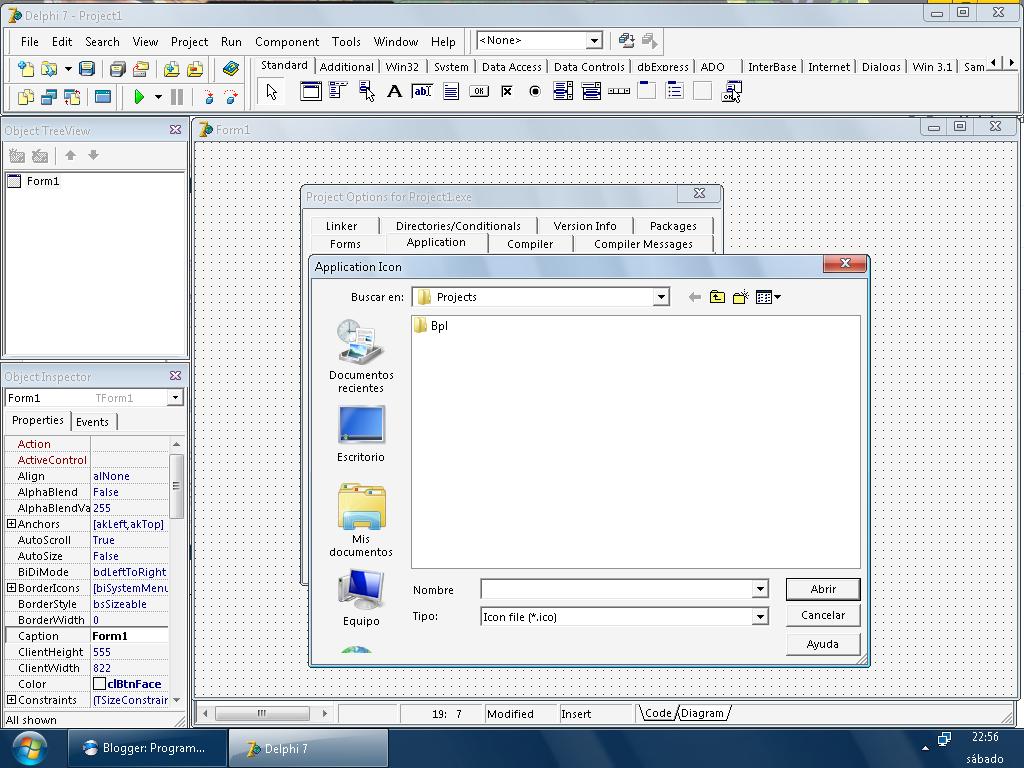
Task: Select the RadioButton component icon
Action: pyautogui.click(x=535, y=91)
